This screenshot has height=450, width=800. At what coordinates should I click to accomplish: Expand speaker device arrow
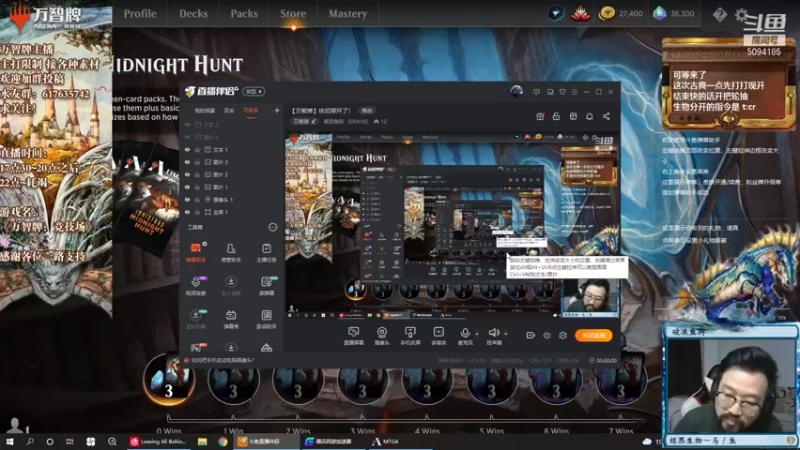coord(506,334)
